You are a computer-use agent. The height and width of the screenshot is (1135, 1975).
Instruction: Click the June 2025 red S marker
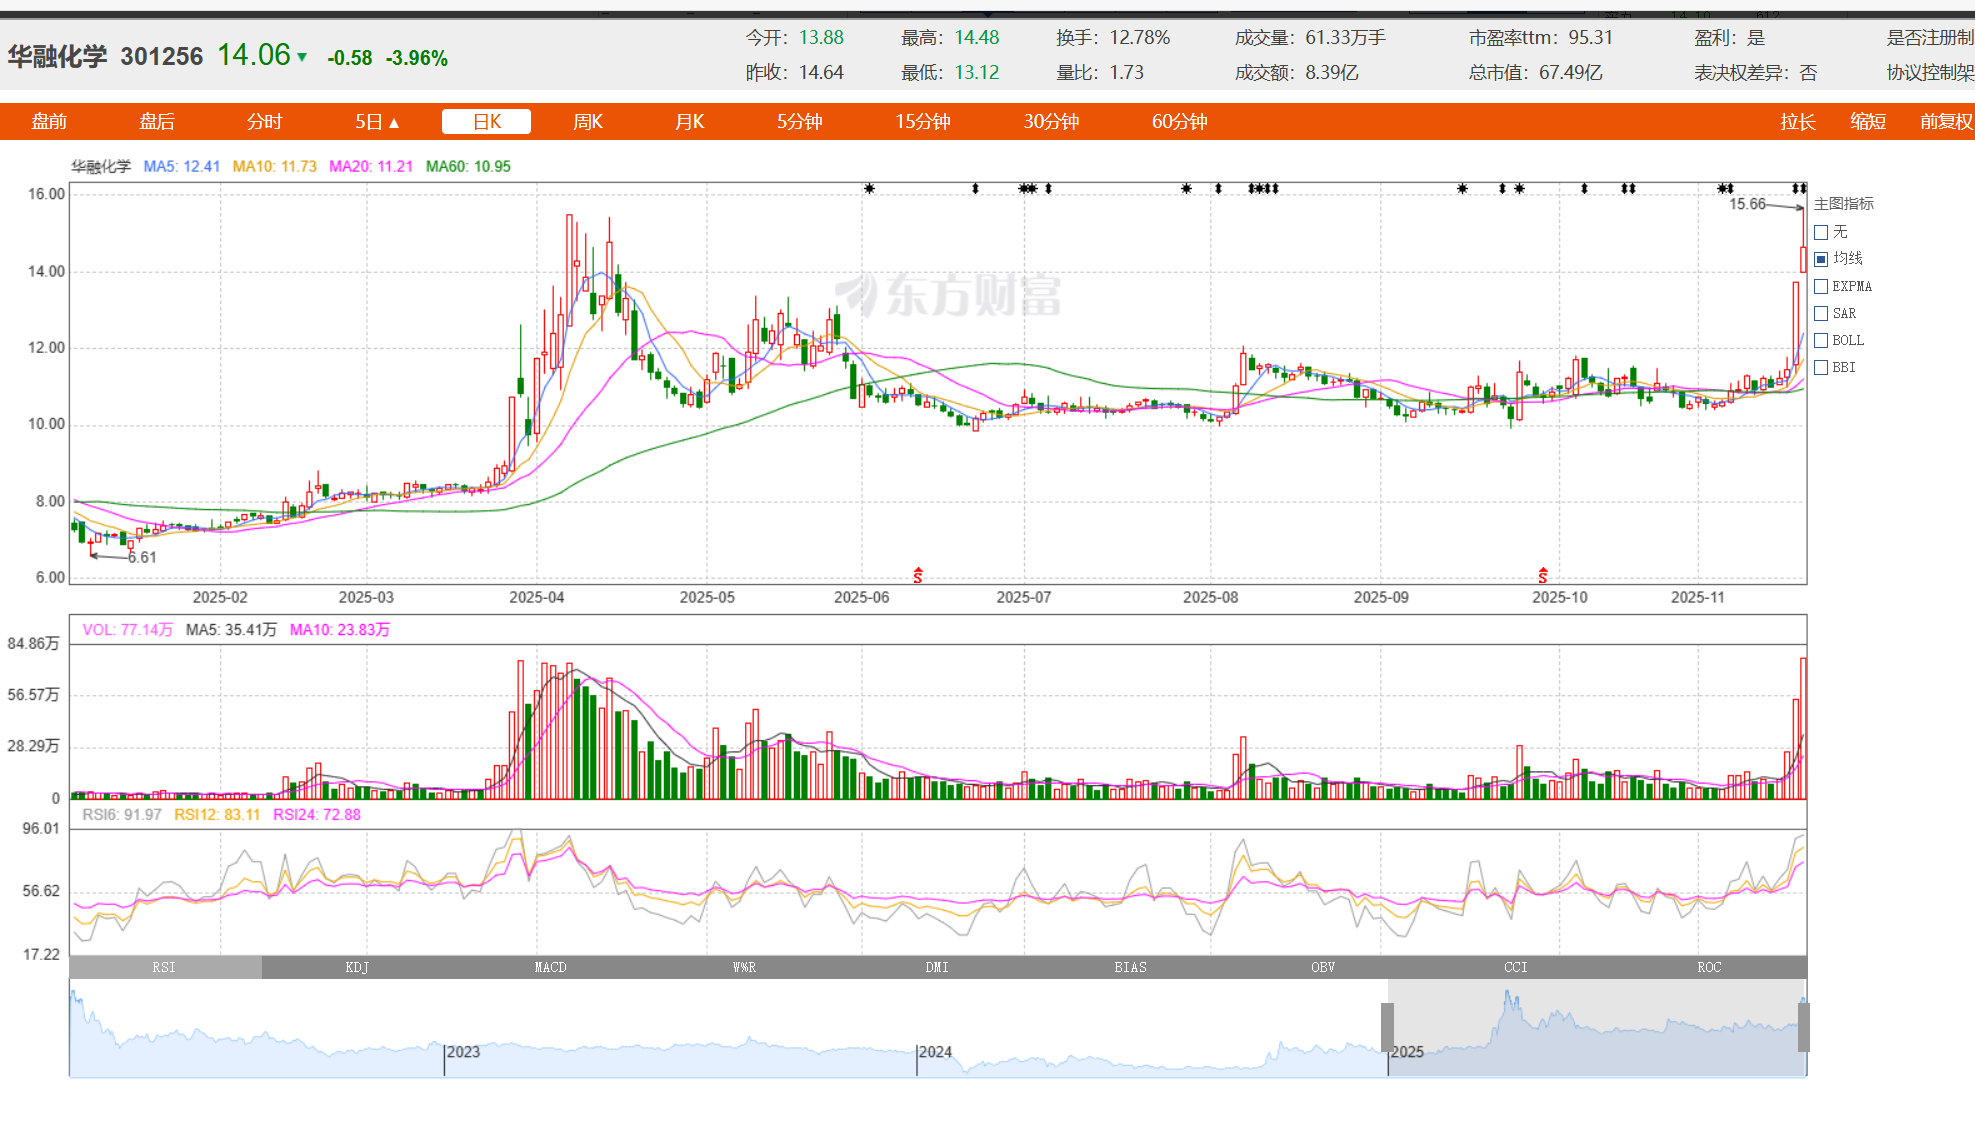pyautogui.click(x=917, y=575)
